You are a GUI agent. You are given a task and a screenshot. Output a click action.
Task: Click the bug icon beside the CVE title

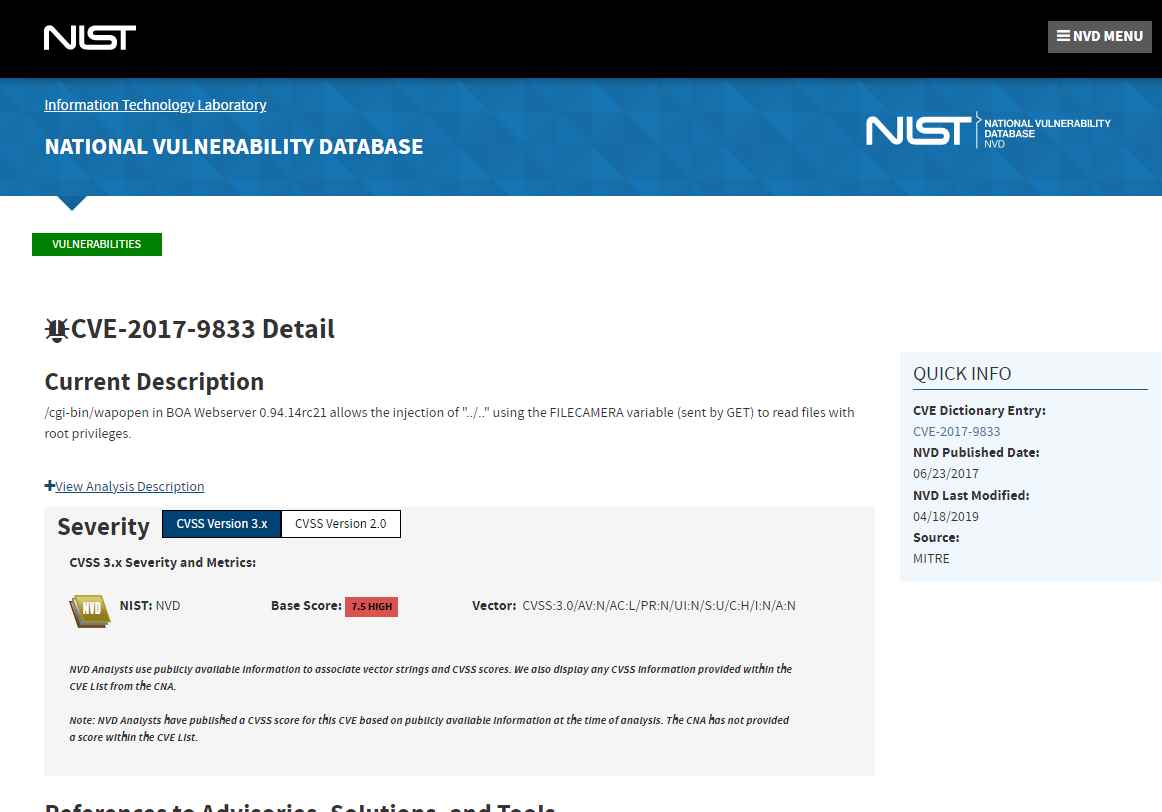pyautogui.click(x=57, y=329)
